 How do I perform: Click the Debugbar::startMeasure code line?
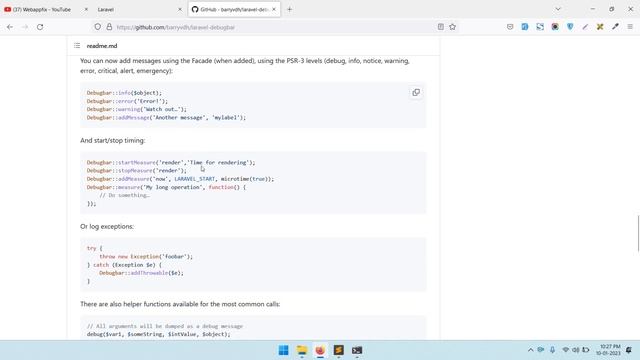pos(171,162)
